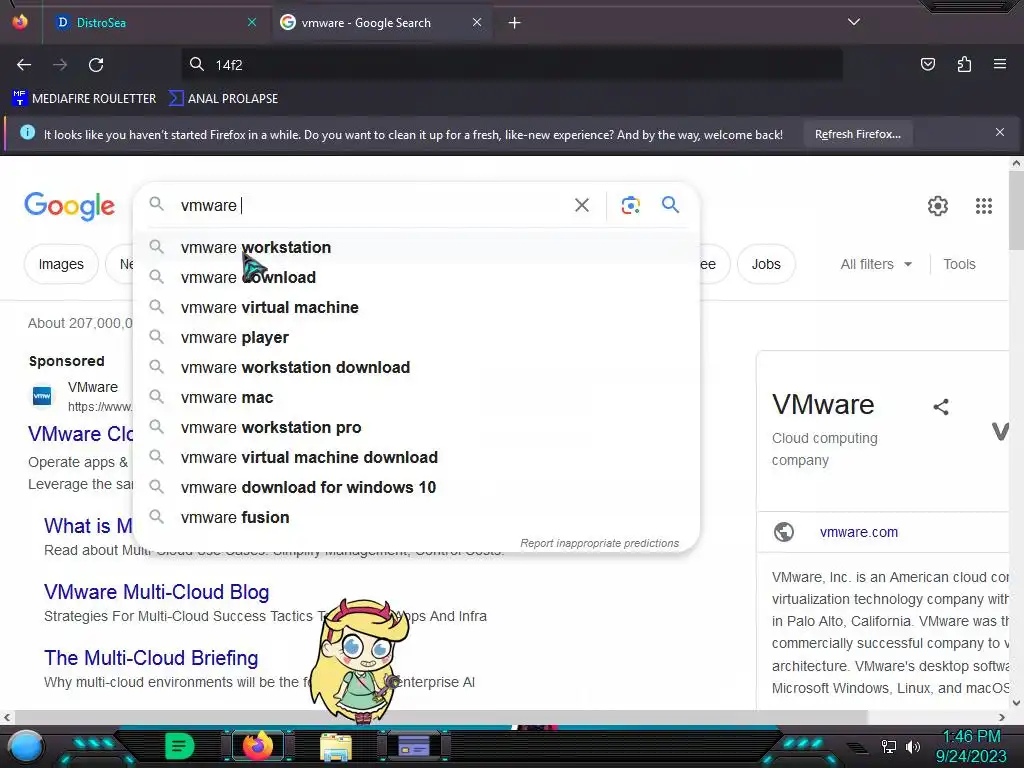Screen dimensions: 1024x768
Task: Select suggestion vmware download for windows 10
Action: tap(416, 488)
